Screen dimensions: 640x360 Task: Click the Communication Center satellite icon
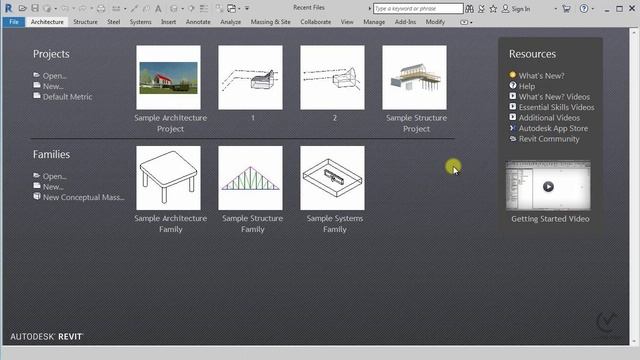click(482, 9)
